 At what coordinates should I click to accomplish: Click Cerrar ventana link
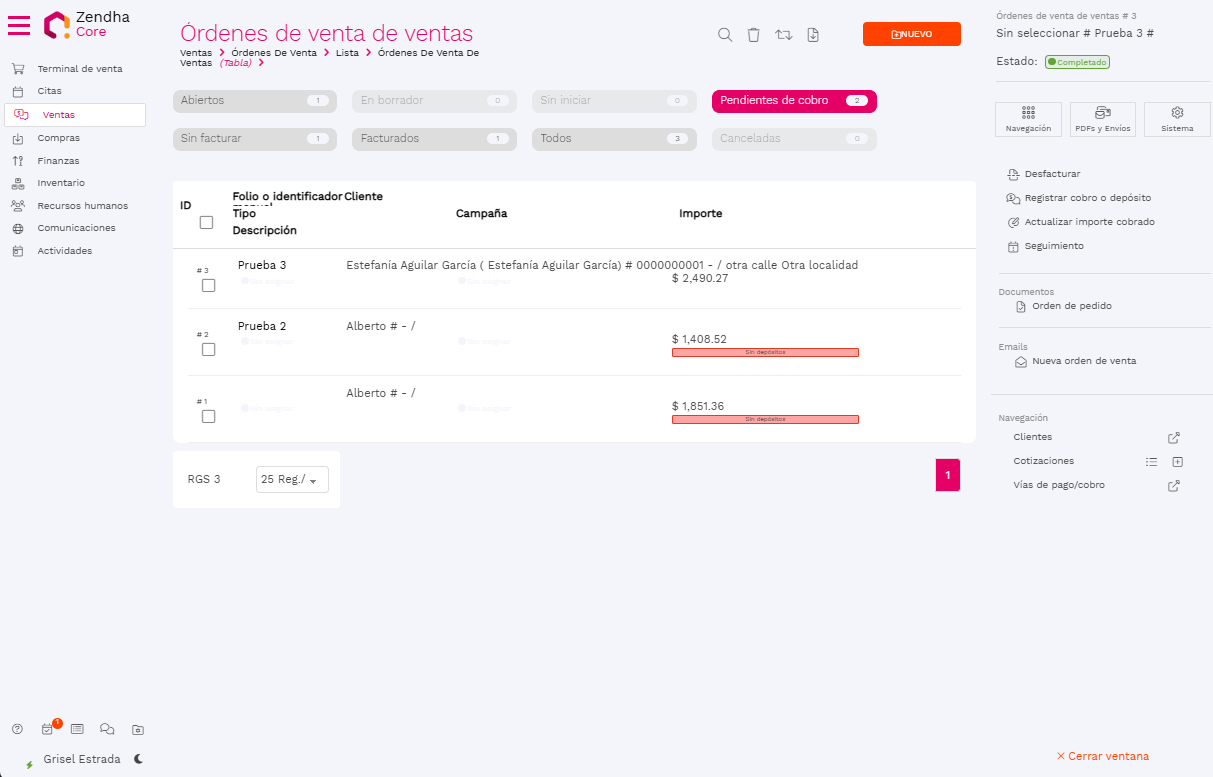(1103, 756)
